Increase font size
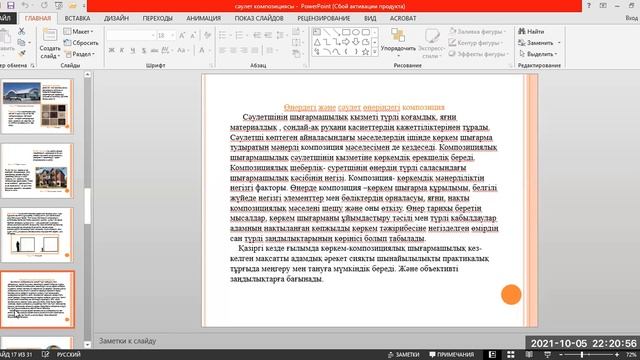The image size is (640, 360). 182,36
